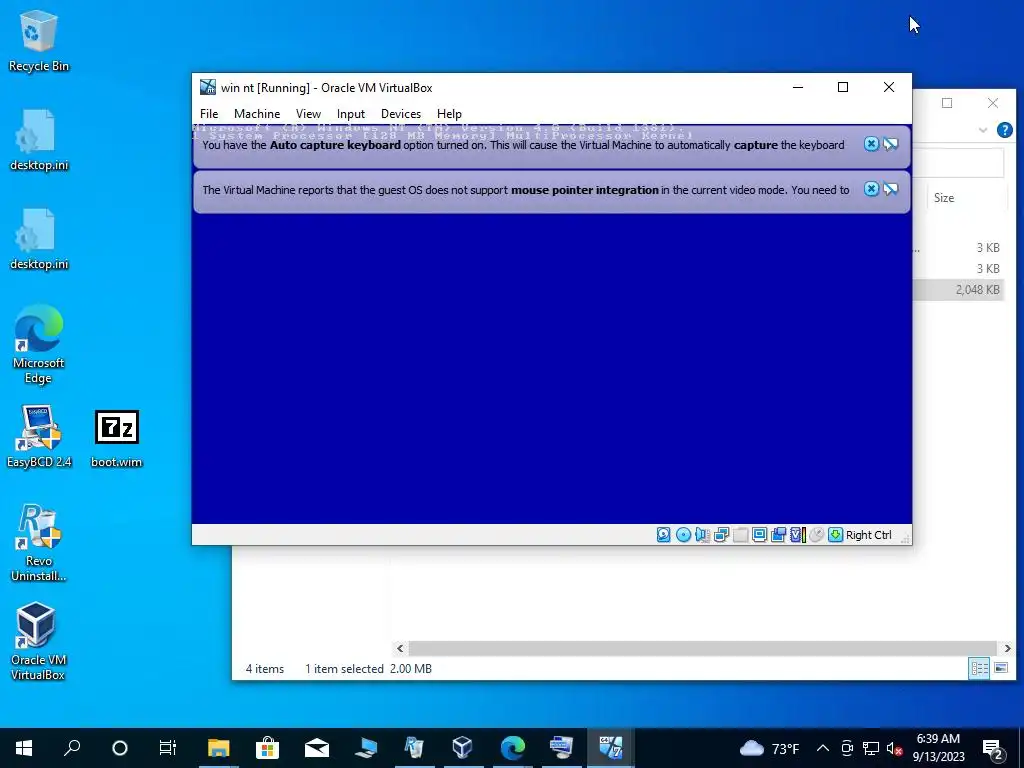Image resolution: width=1024 pixels, height=768 pixels.
Task: Click the V virtualization features indicator
Action: tap(797, 535)
